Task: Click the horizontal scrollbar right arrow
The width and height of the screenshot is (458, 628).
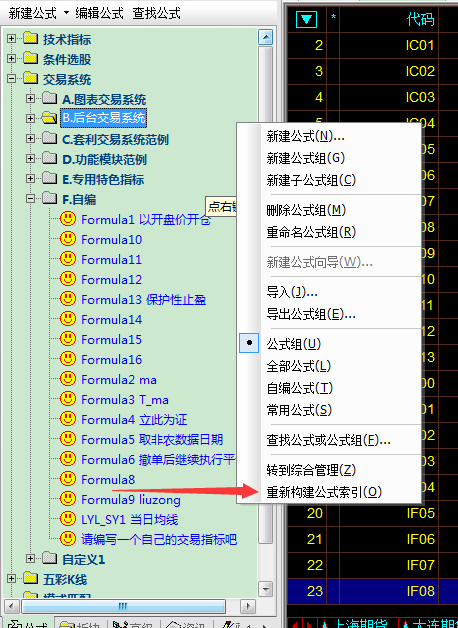Action: click(248, 606)
